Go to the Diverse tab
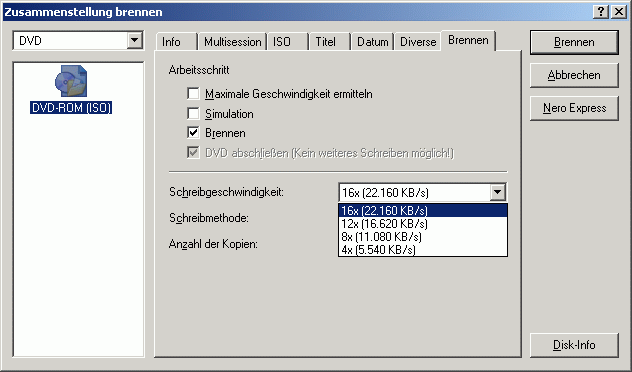The image size is (632, 372). [x=418, y=42]
